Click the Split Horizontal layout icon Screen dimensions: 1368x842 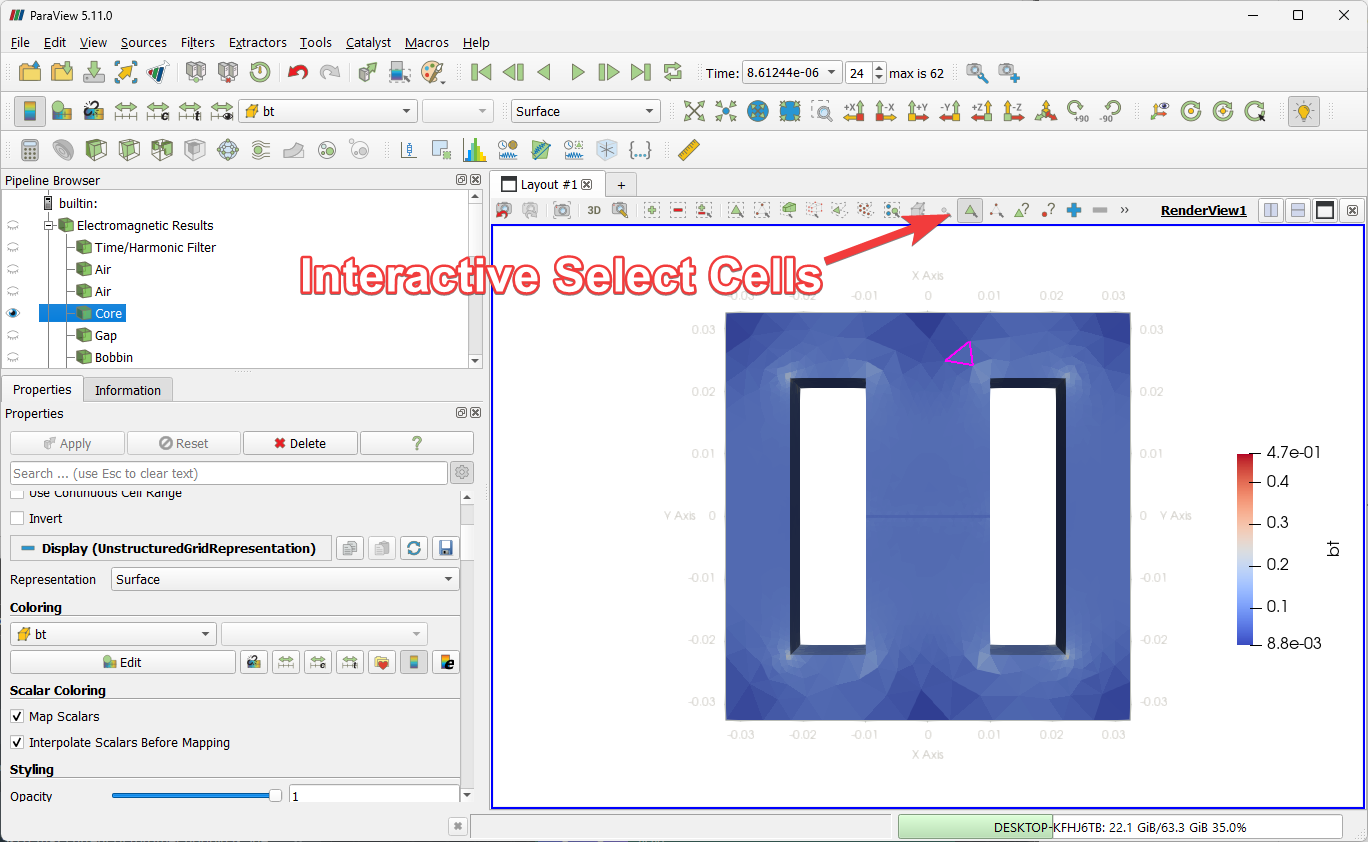pos(1270,210)
